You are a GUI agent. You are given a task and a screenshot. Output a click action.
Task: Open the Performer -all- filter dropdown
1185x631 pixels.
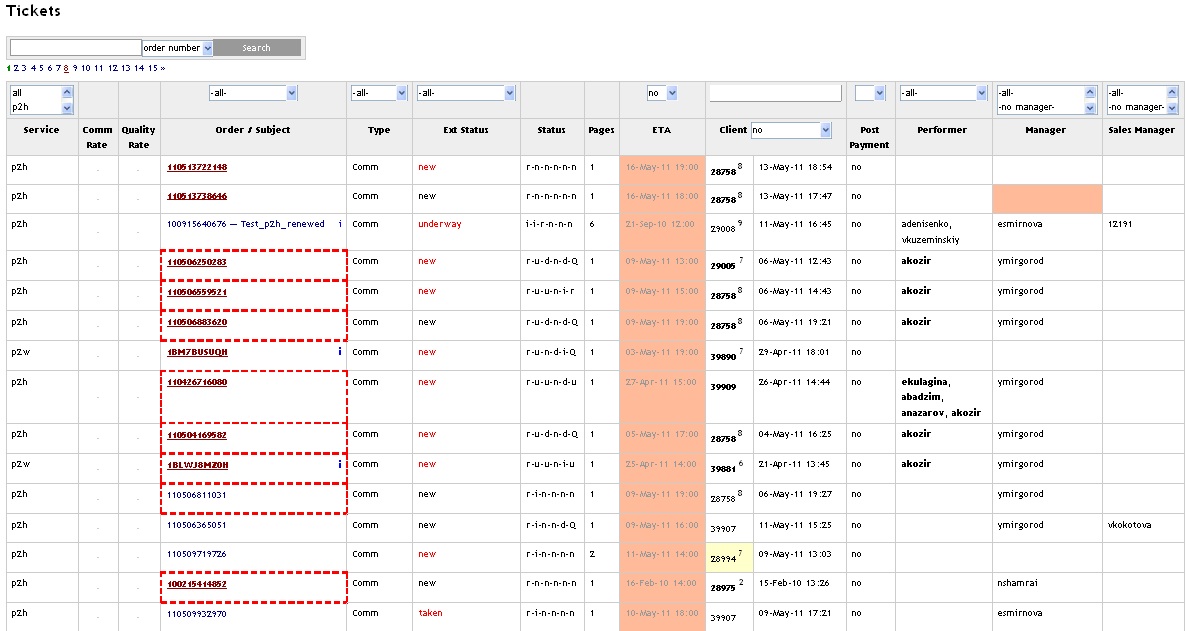(x=982, y=92)
